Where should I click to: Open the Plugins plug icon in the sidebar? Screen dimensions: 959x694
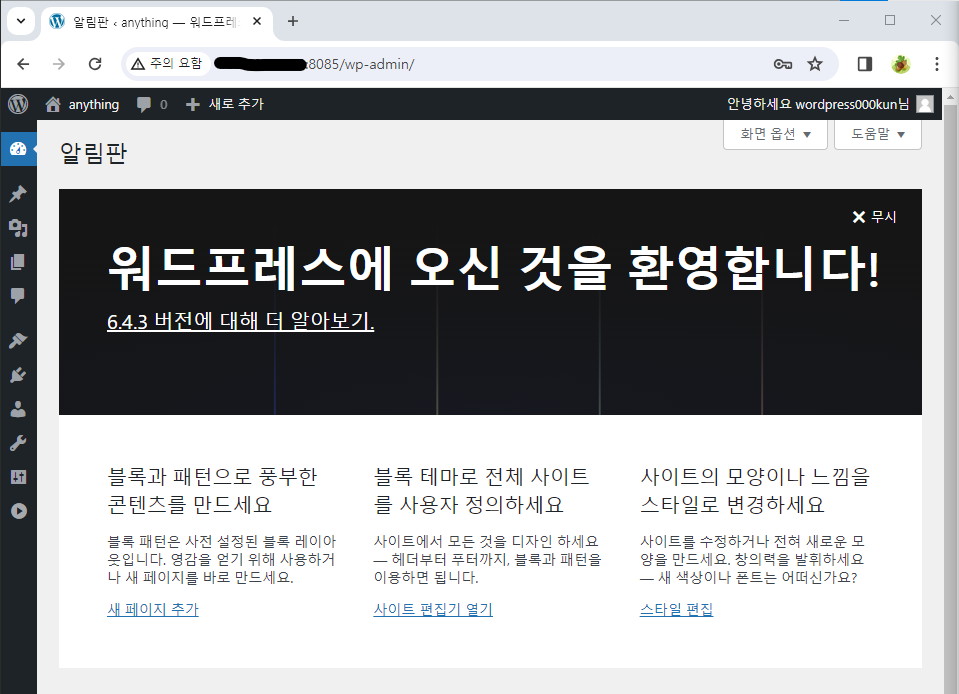[18, 375]
